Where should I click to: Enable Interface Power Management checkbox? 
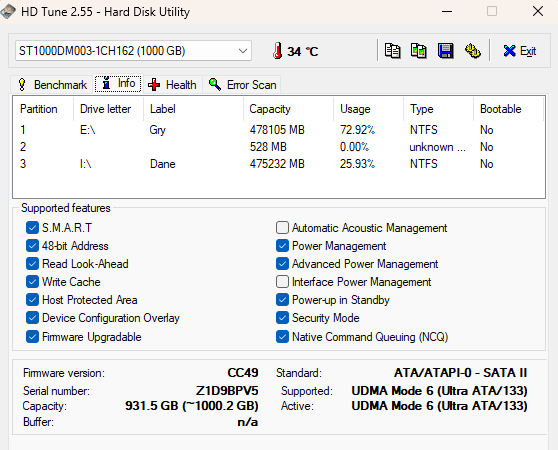[x=282, y=282]
